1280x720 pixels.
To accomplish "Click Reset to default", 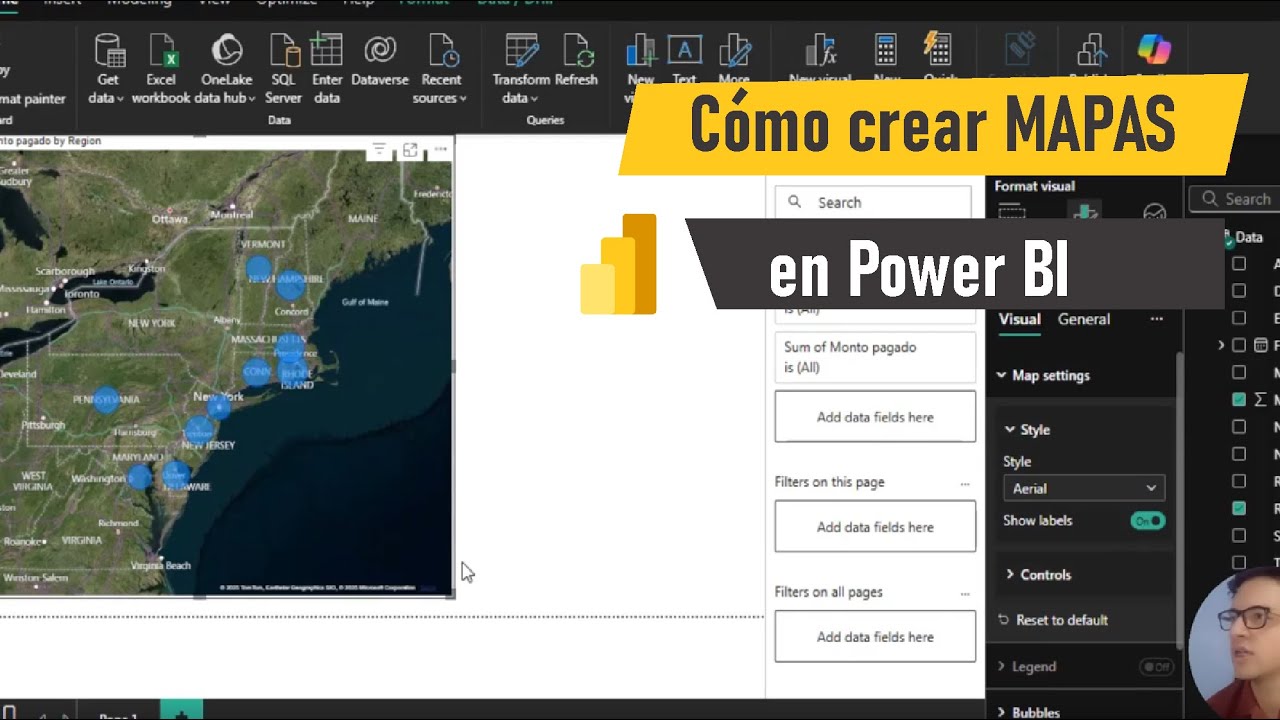I will point(1052,620).
